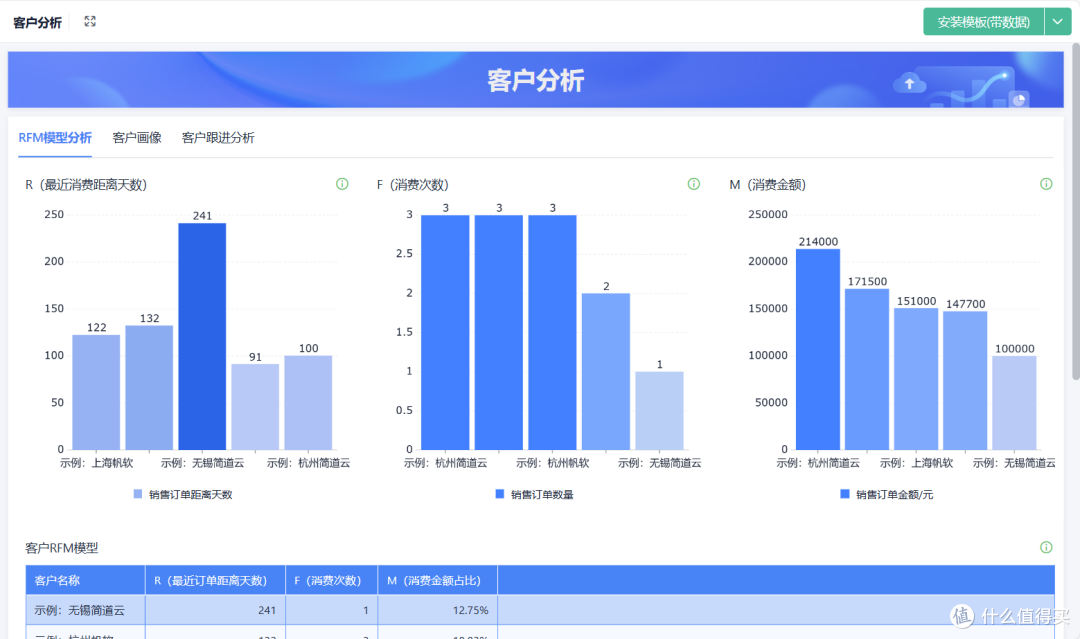Click the 241 cell in the RFM table

pos(216,610)
